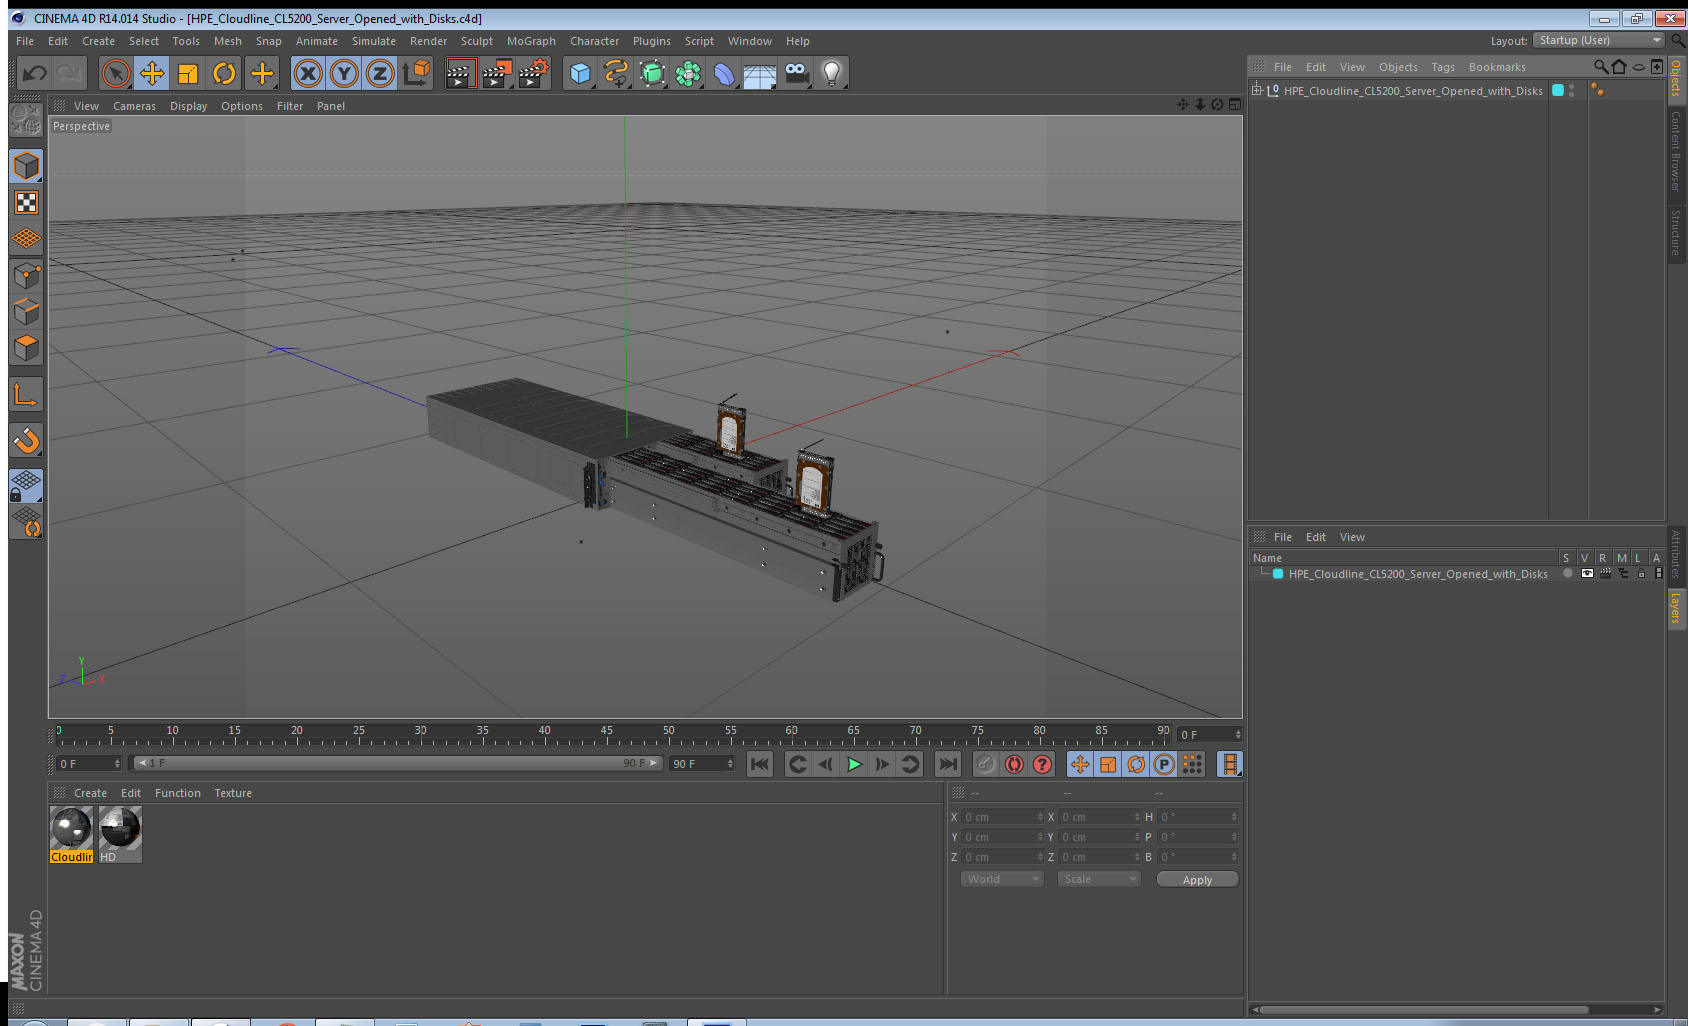This screenshot has height=1026, width=1688.
Task: Click the layer color swatch in Layers panel
Action: point(1278,574)
